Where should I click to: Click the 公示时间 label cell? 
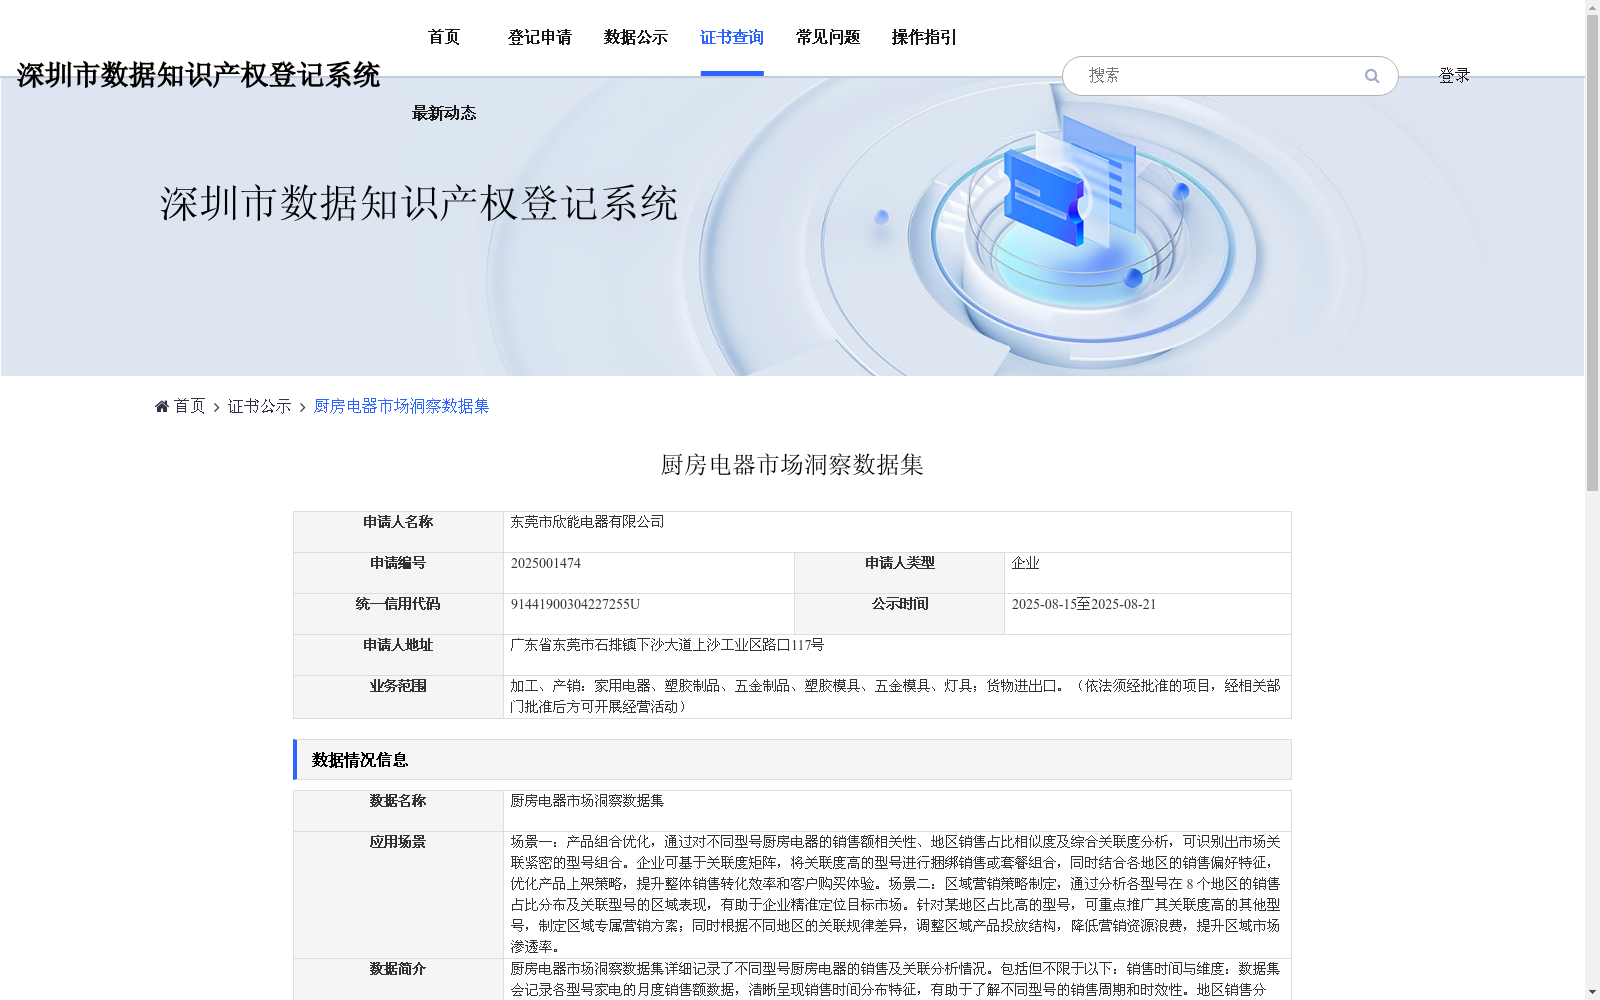click(900, 614)
